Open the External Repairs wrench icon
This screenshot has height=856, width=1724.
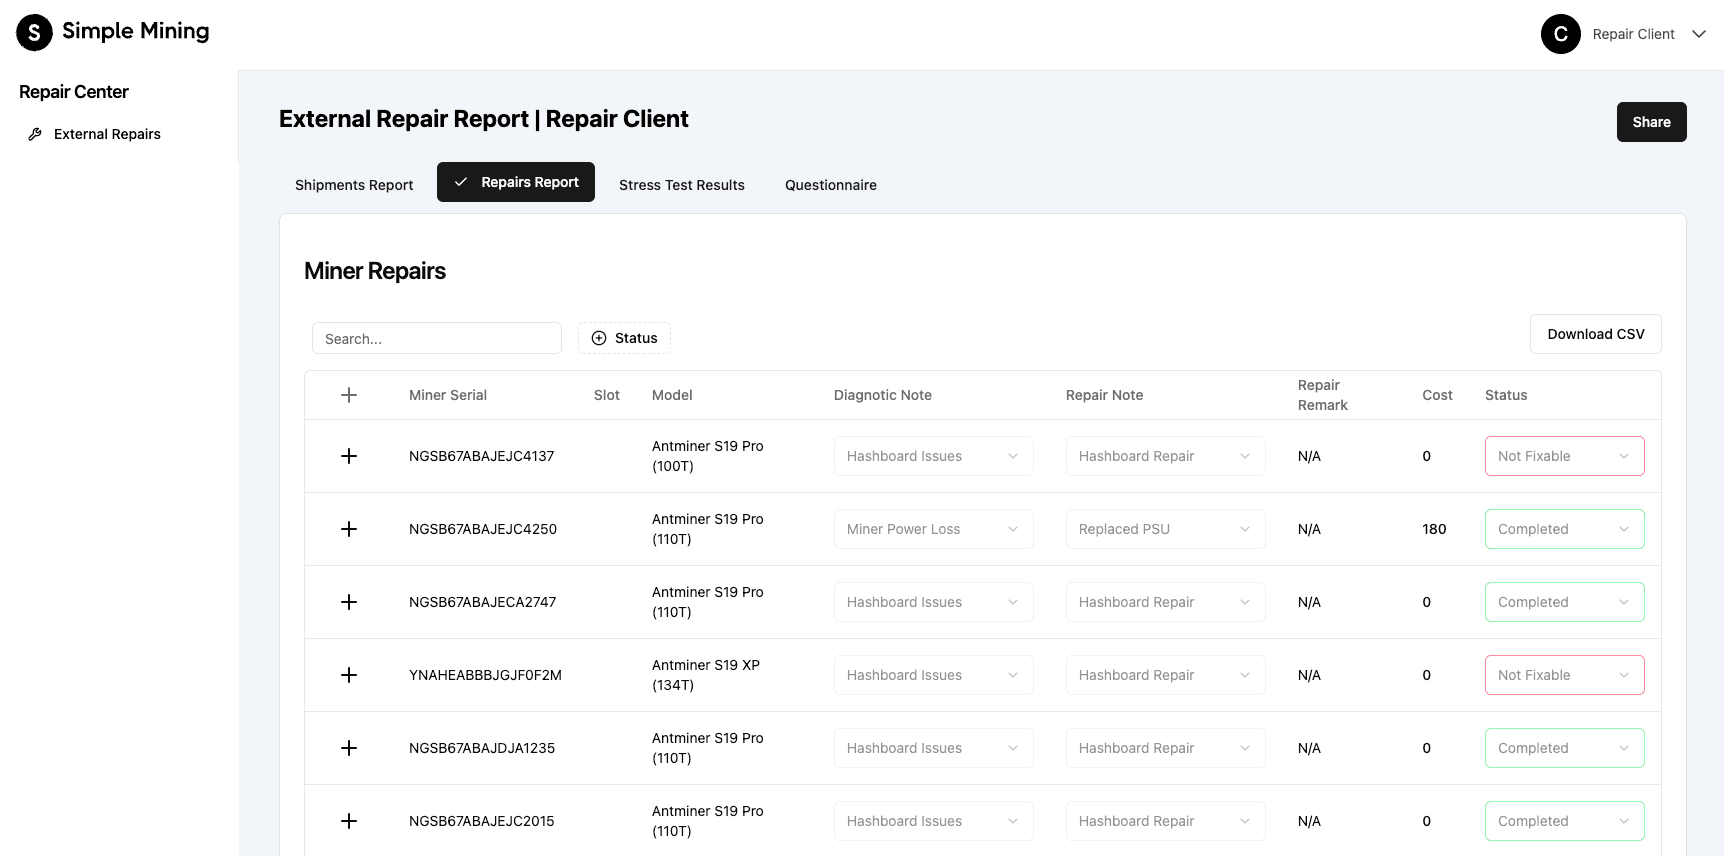click(x=35, y=134)
